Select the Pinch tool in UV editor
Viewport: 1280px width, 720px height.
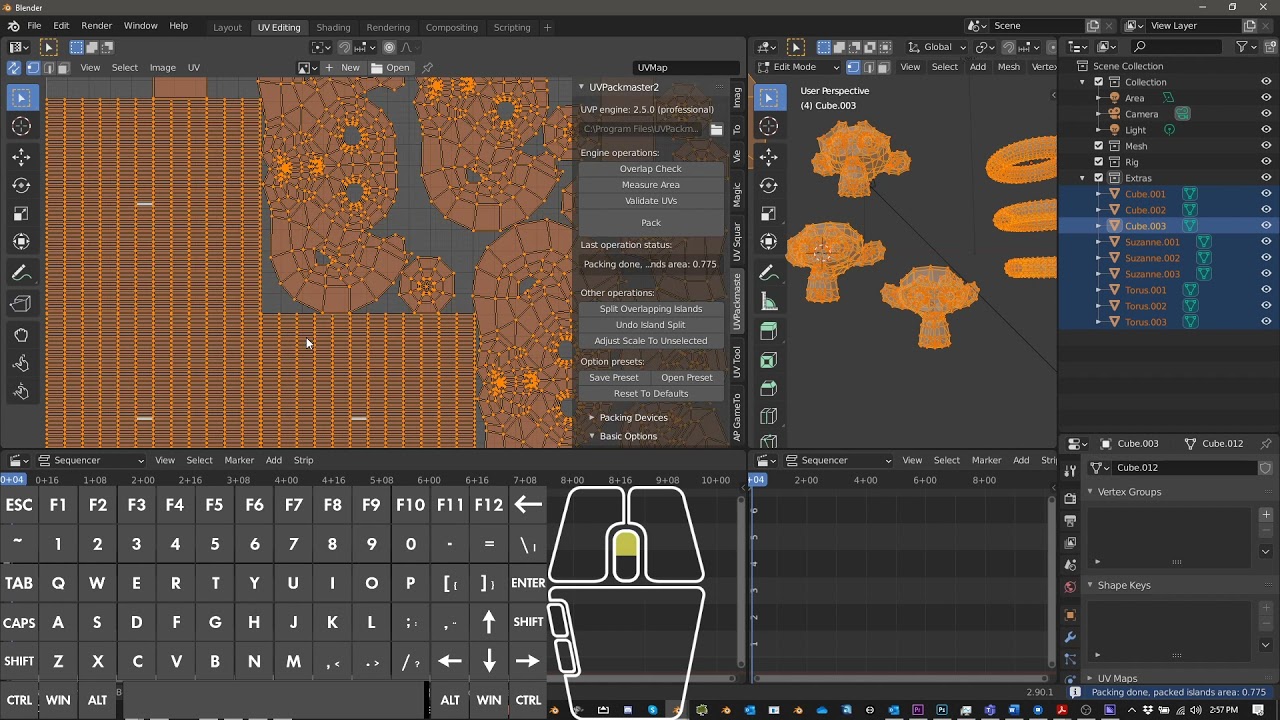(x=21, y=391)
